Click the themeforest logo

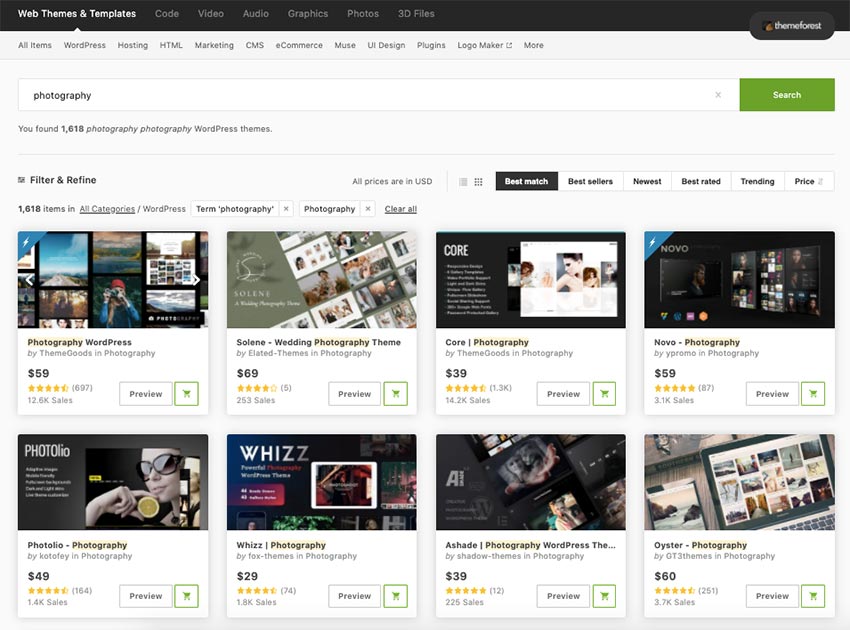point(791,25)
